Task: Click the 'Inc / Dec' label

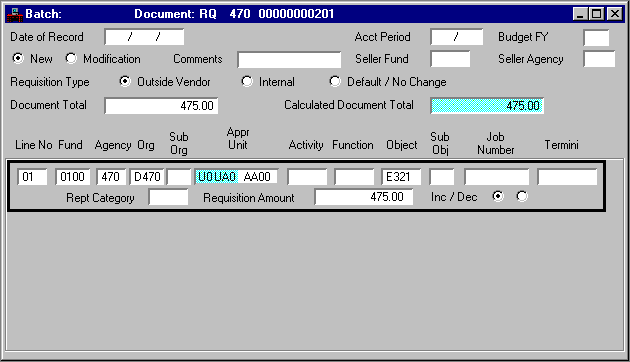Action: pyautogui.click(x=454, y=197)
